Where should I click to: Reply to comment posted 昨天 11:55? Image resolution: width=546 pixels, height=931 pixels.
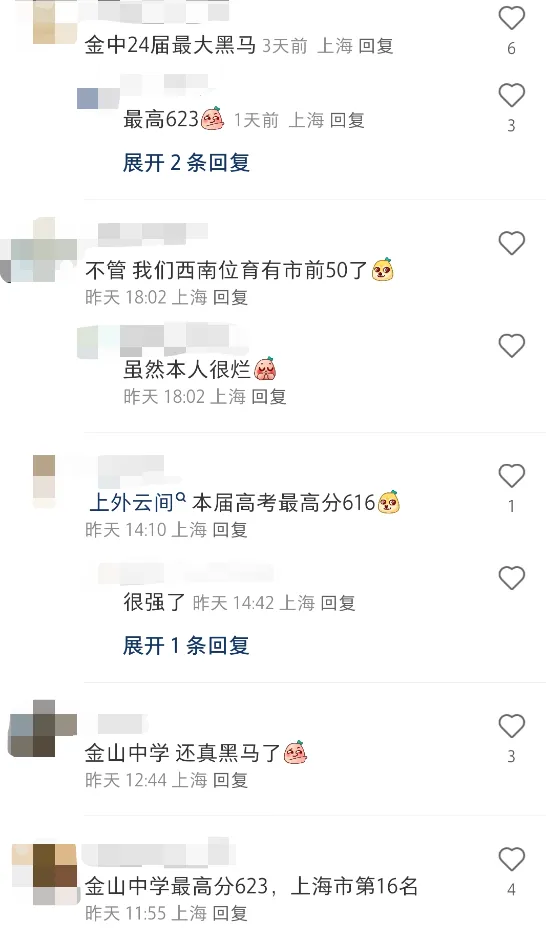pos(230,913)
